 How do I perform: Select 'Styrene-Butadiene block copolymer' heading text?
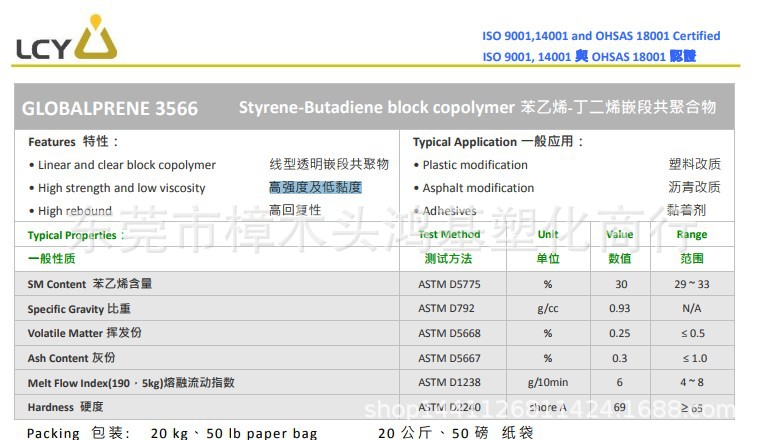coord(377,107)
